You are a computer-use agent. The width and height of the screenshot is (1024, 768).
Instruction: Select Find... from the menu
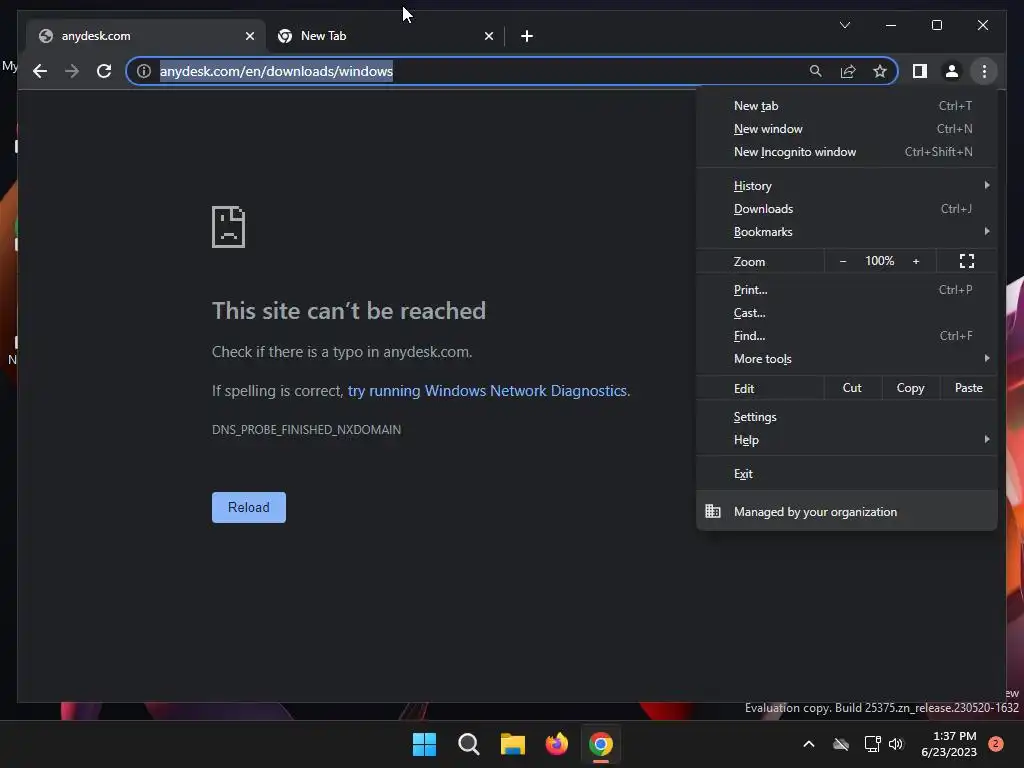846,336
